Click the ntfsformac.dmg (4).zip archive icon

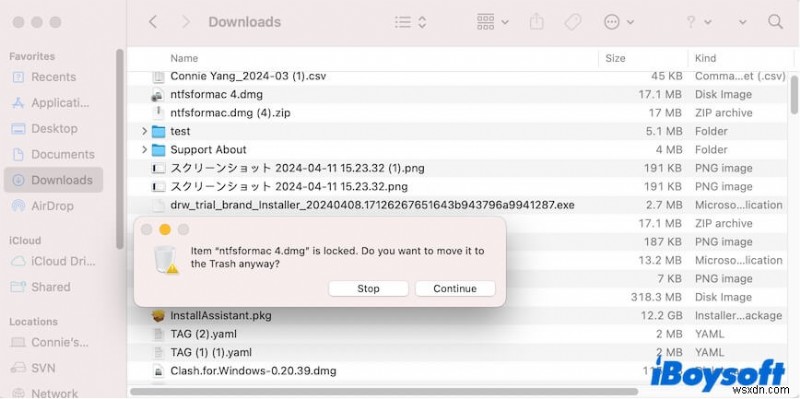tap(159, 113)
